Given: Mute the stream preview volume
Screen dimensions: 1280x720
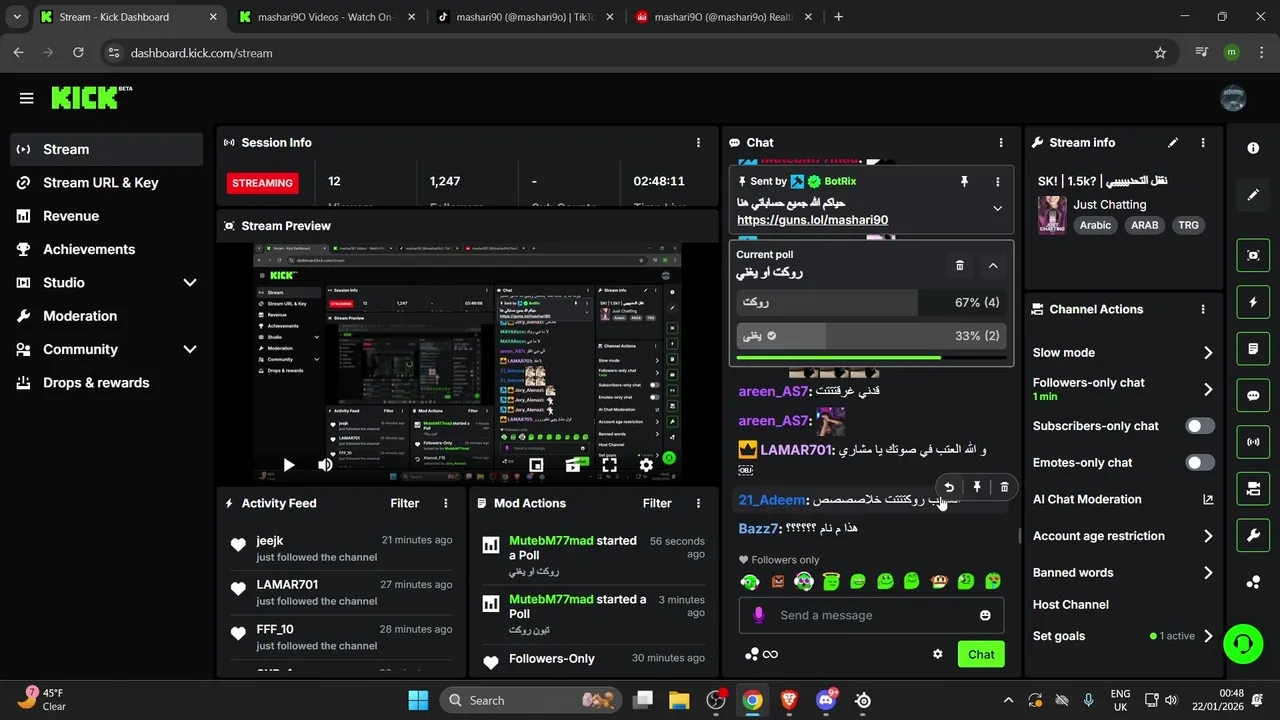Looking at the screenshot, I should click(x=325, y=465).
